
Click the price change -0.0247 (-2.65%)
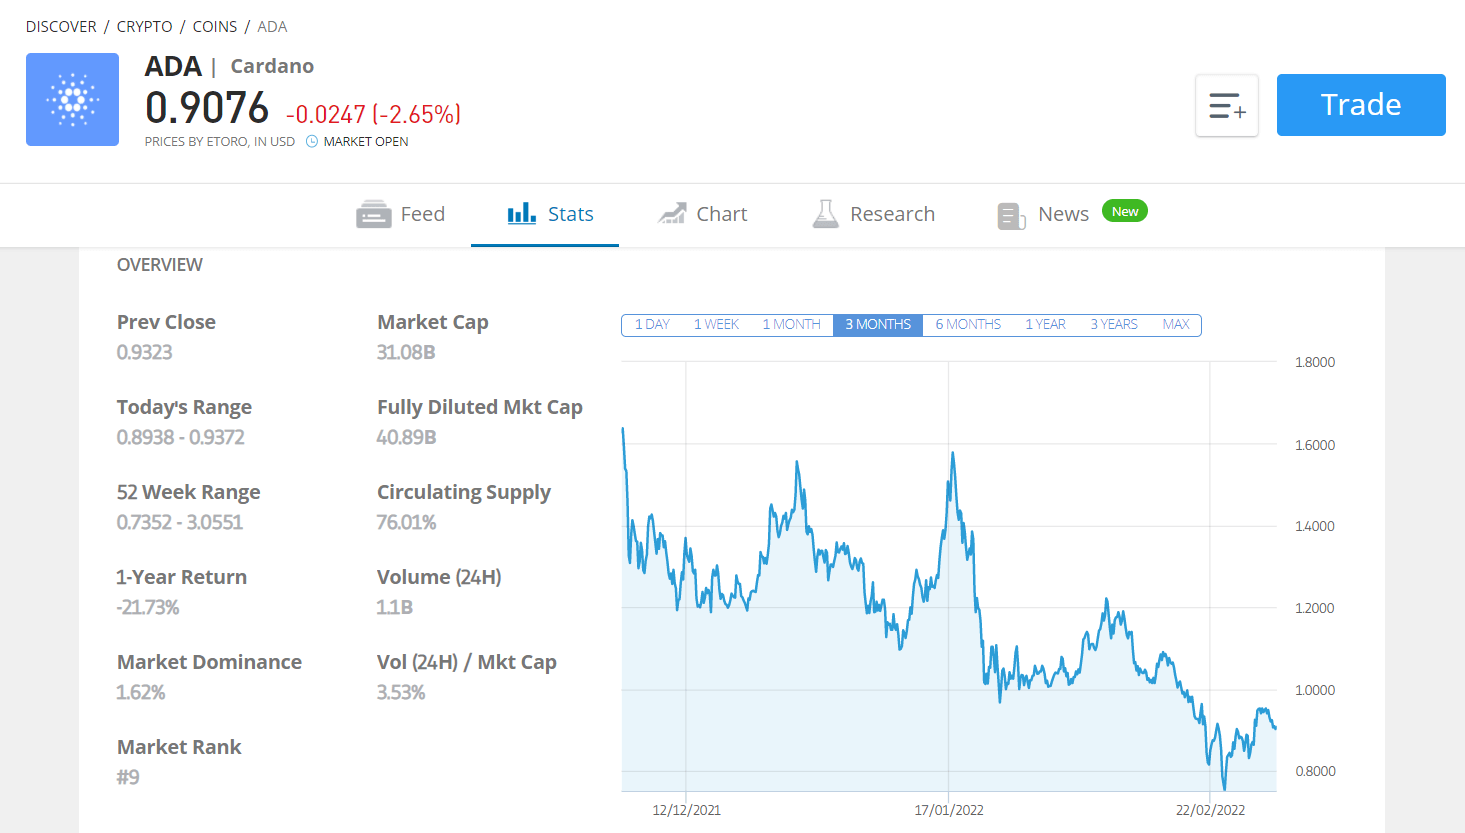(x=374, y=114)
